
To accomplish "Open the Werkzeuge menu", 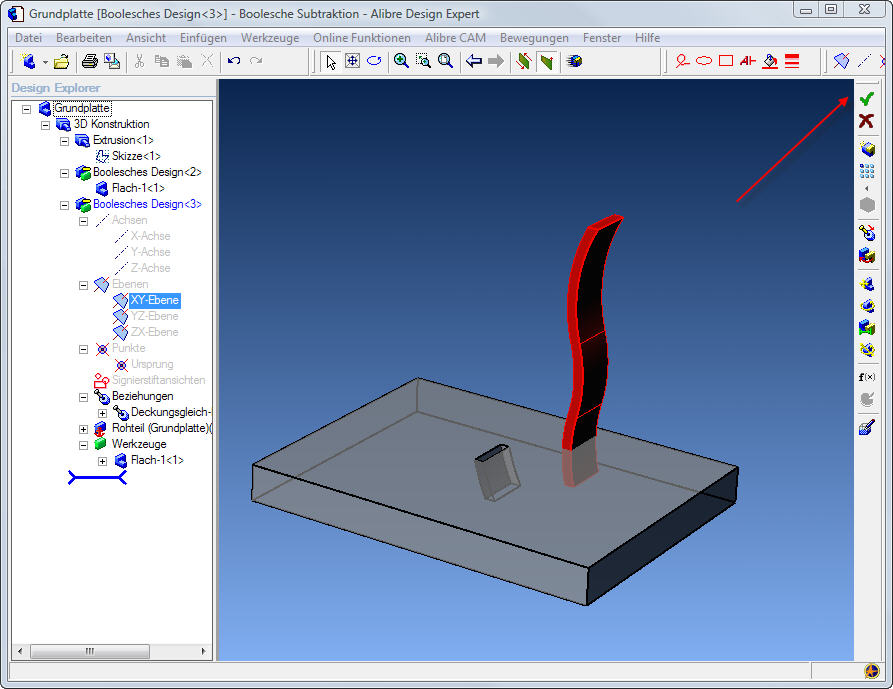I will (x=270, y=38).
